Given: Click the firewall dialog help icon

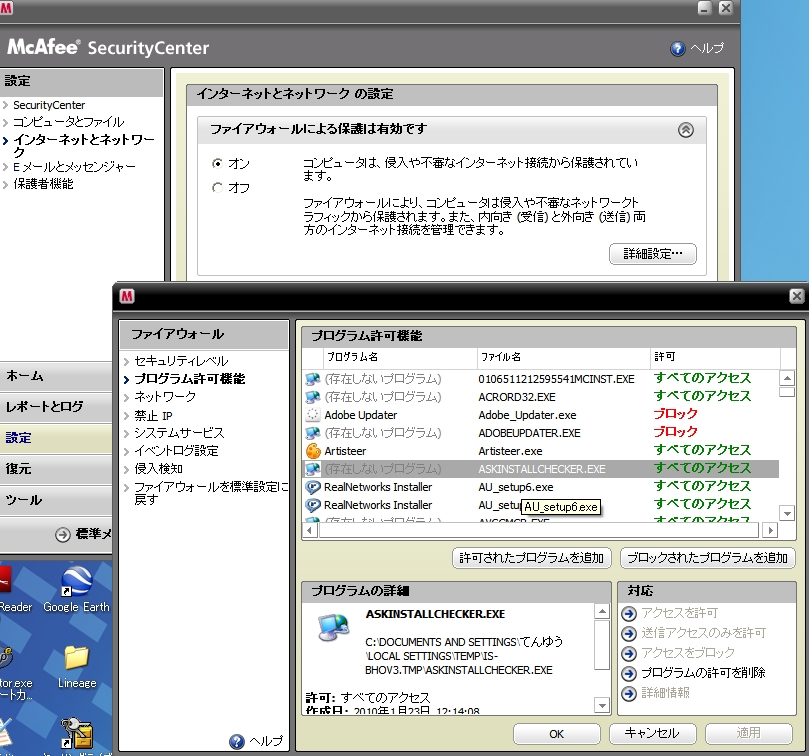Looking at the screenshot, I should 236,742.
